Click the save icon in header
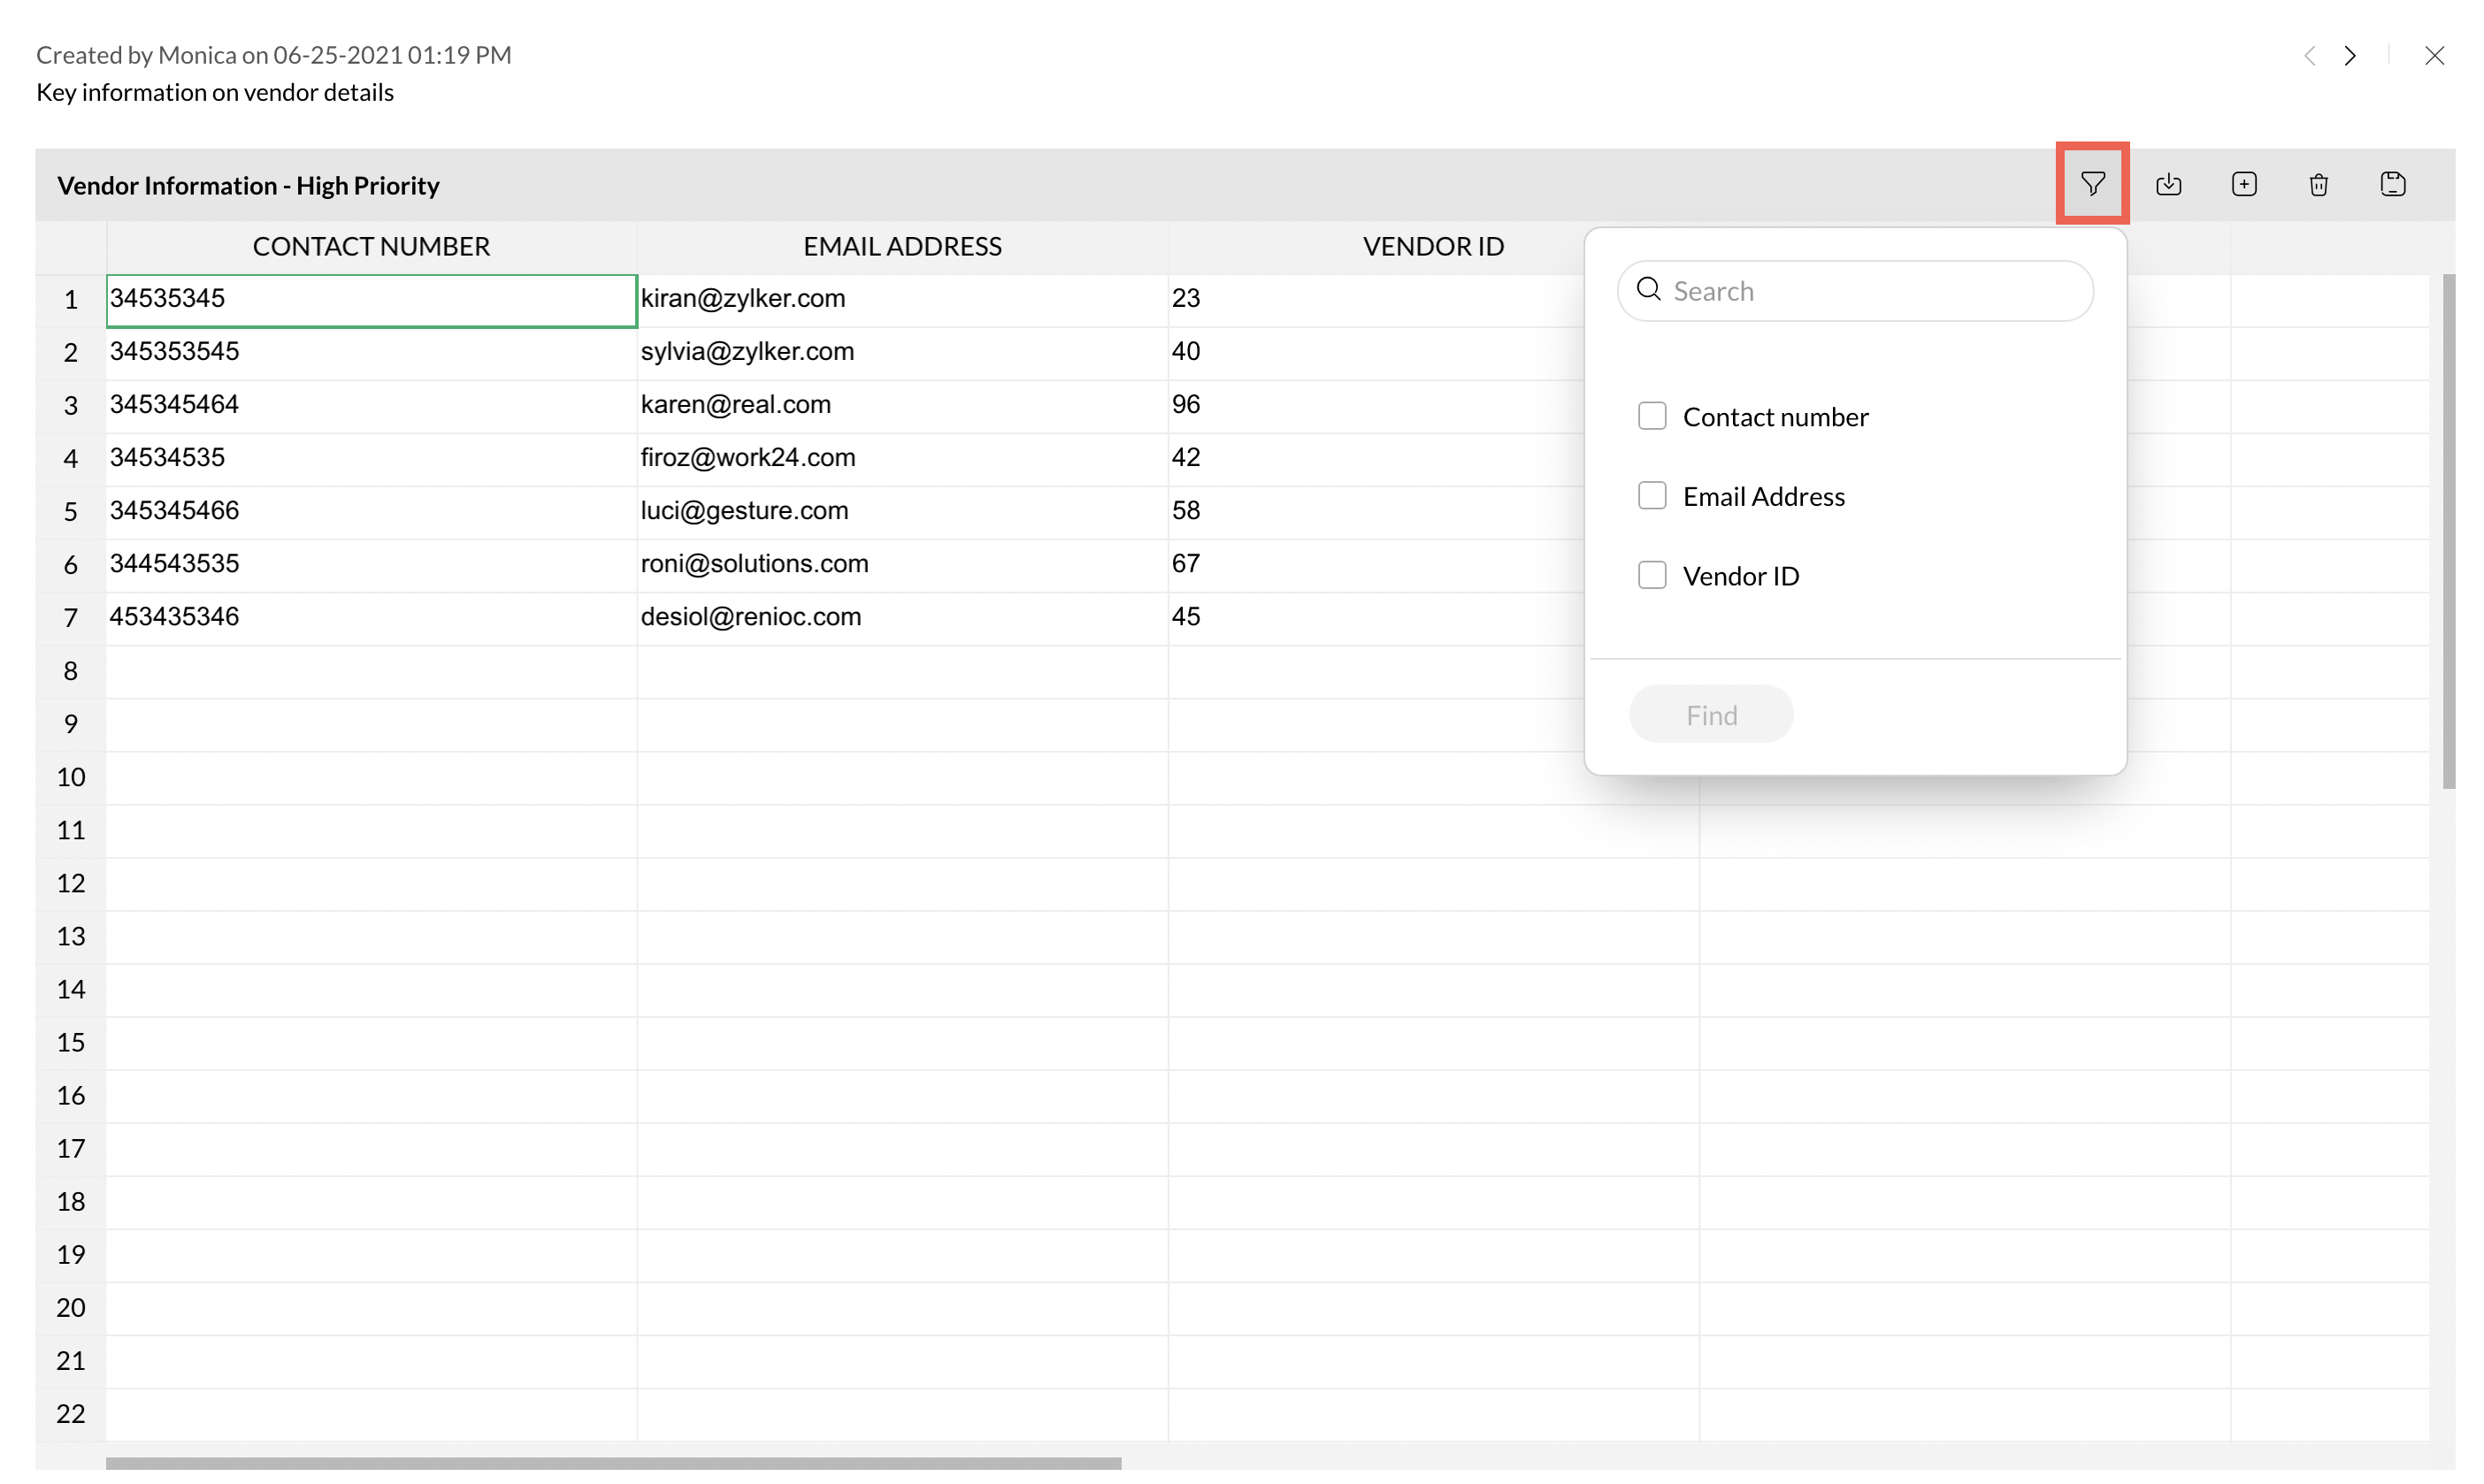The width and height of the screenshot is (2484, 1484). (2393, 184)
